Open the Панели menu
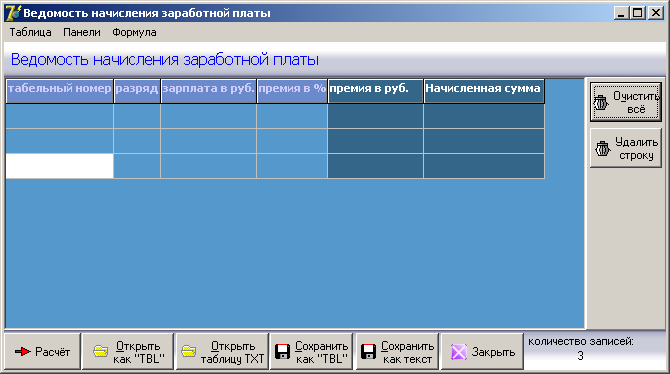Image resolution: width=670 pixels, height=374 pixels. tap(82, 32)
